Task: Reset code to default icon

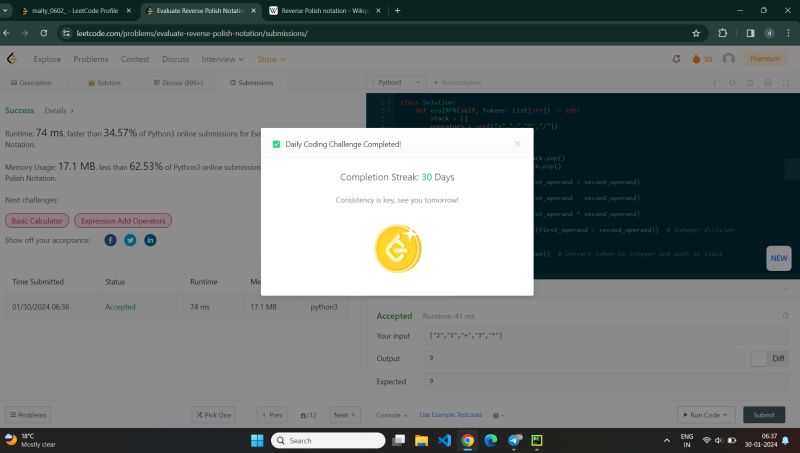Action: point(750,83)
